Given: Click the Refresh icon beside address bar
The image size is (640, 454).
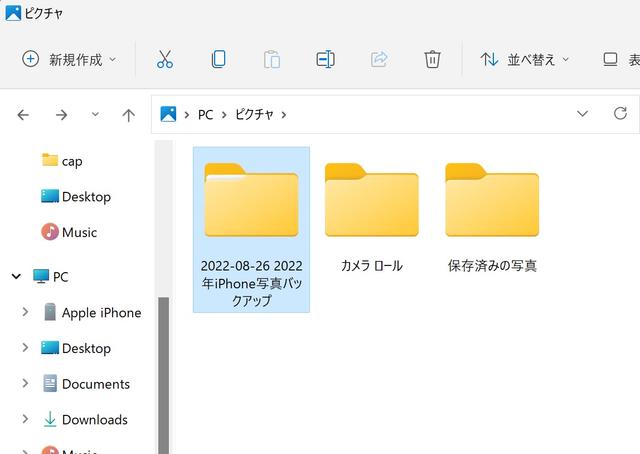Looking at the screenshot, I should [620, 114].
